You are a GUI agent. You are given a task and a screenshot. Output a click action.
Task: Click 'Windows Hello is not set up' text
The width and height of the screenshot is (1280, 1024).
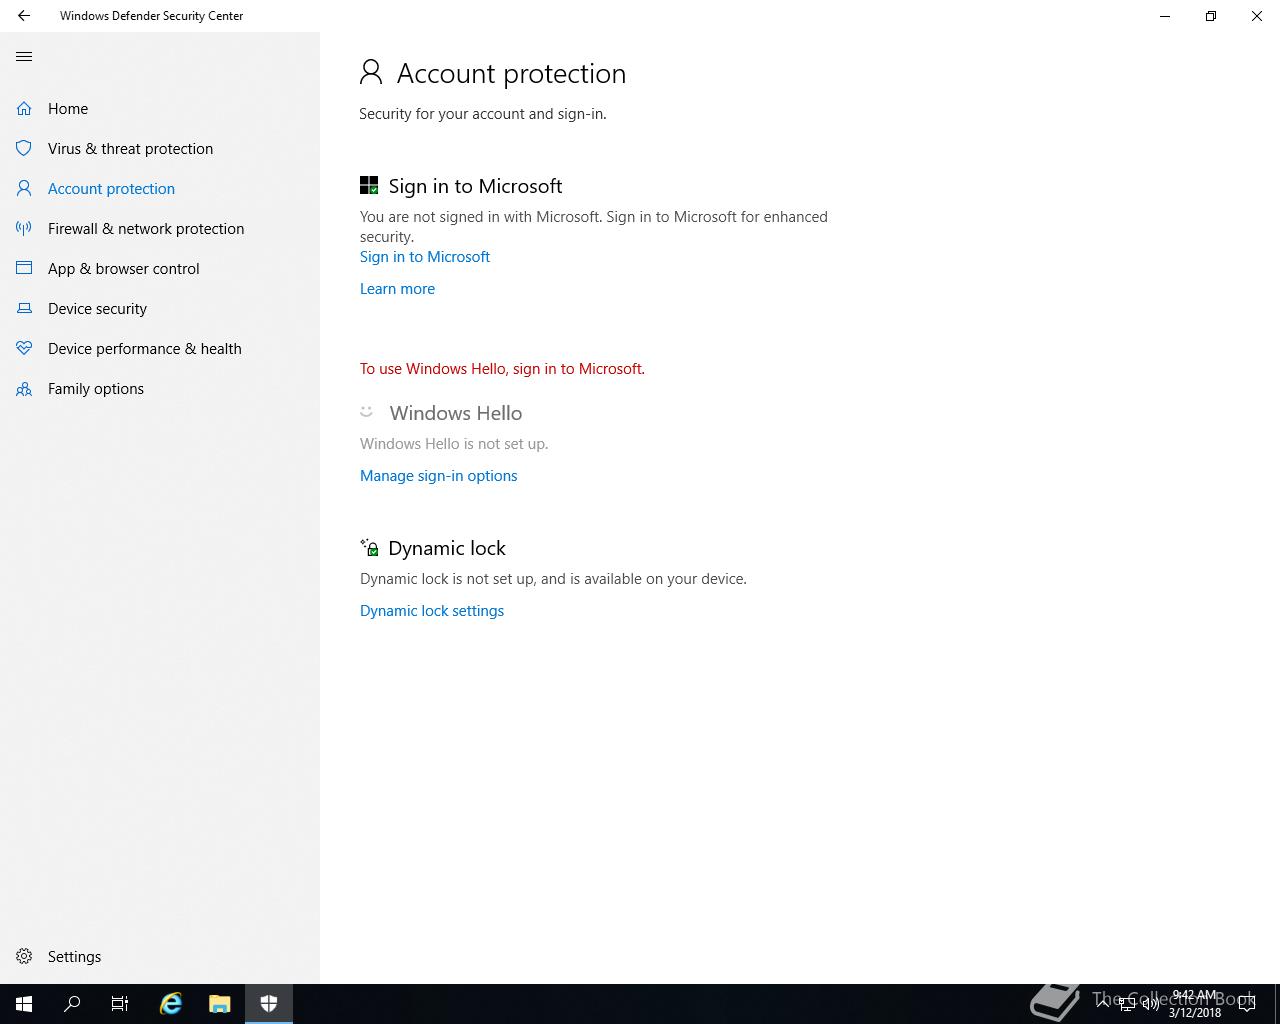tap(454, 444)
